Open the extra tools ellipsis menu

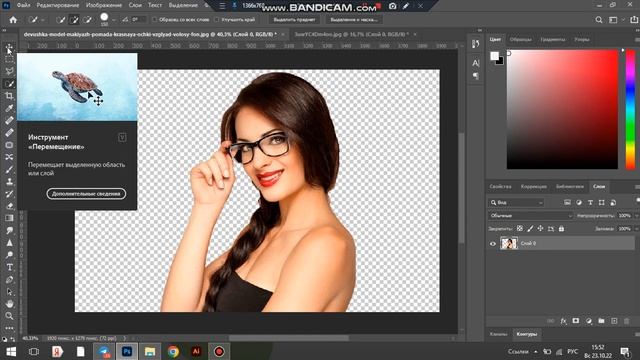point(9,328)
